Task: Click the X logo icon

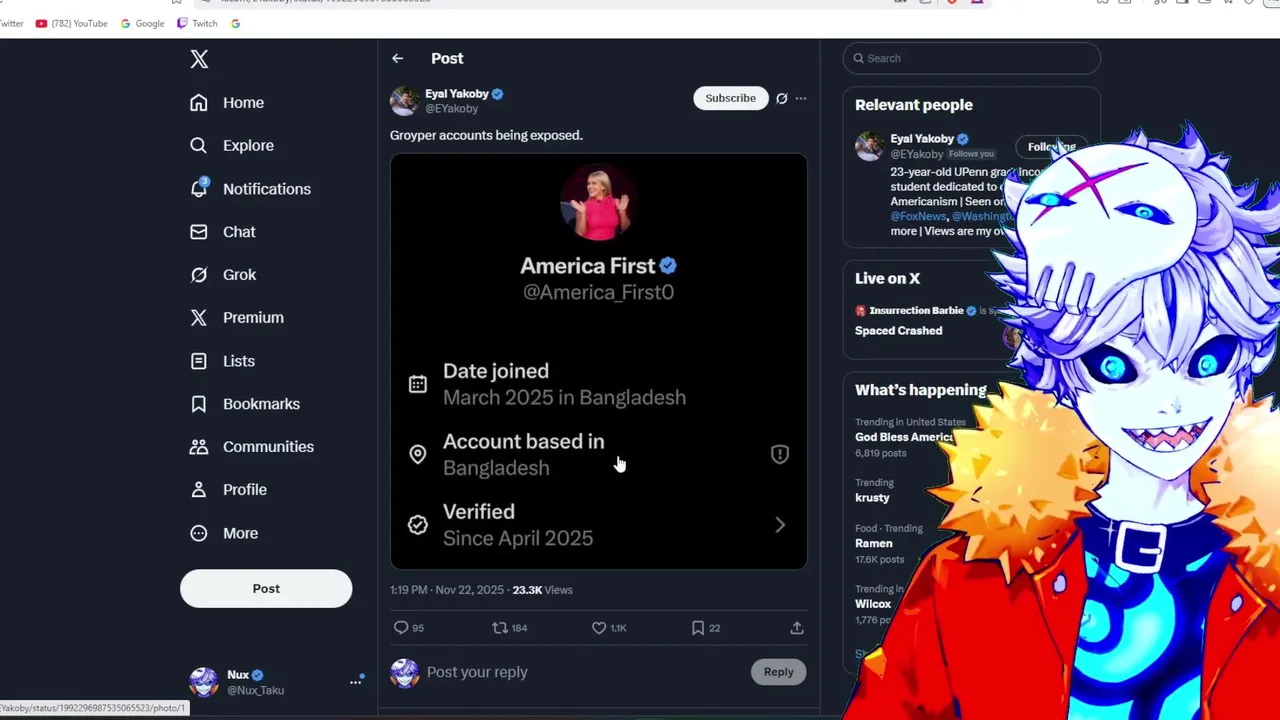Action: [x=199, y=59]
